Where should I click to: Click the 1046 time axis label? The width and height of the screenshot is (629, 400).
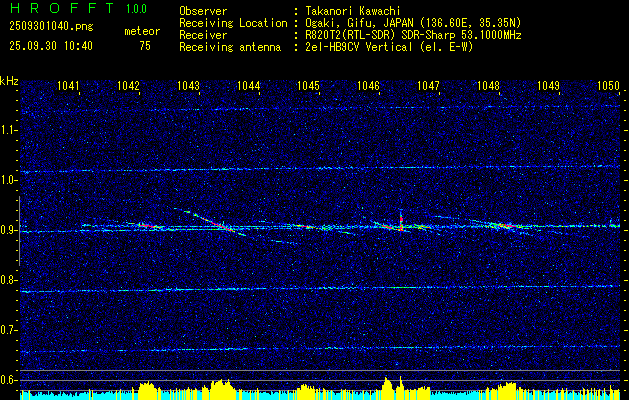(368, 85)
